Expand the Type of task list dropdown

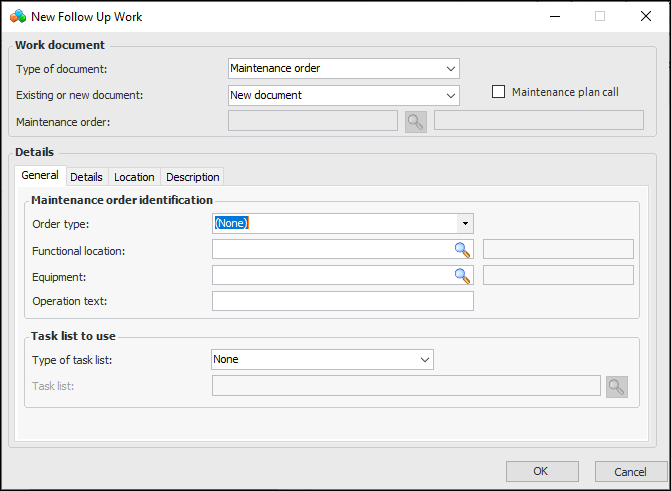[424, 359]
